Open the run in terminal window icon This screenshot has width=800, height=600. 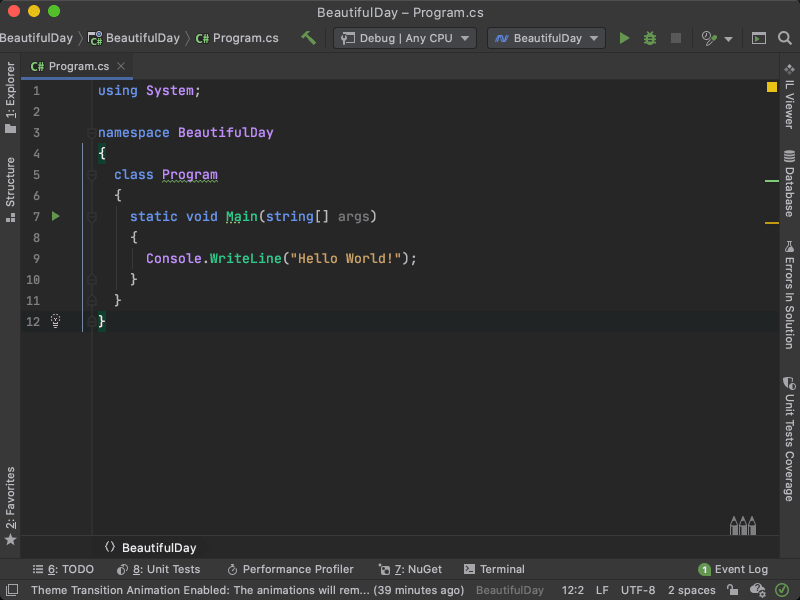pos(759,38)
